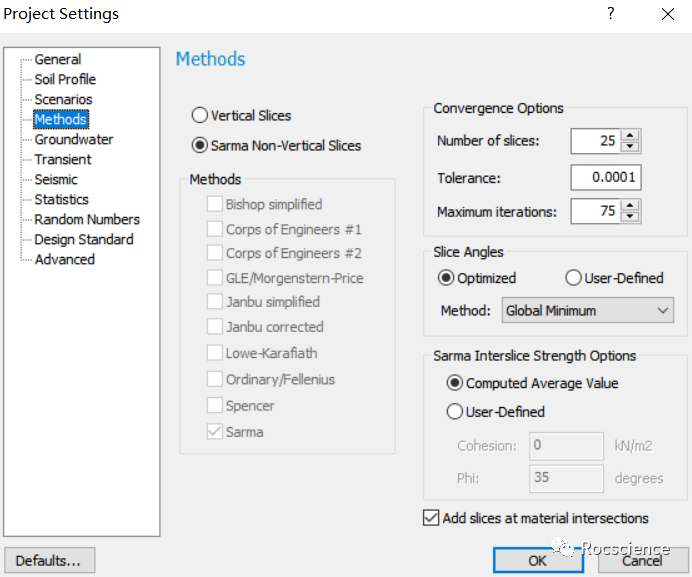
Task: Select the Vertical Slices radio button
Action: point(200,116)
